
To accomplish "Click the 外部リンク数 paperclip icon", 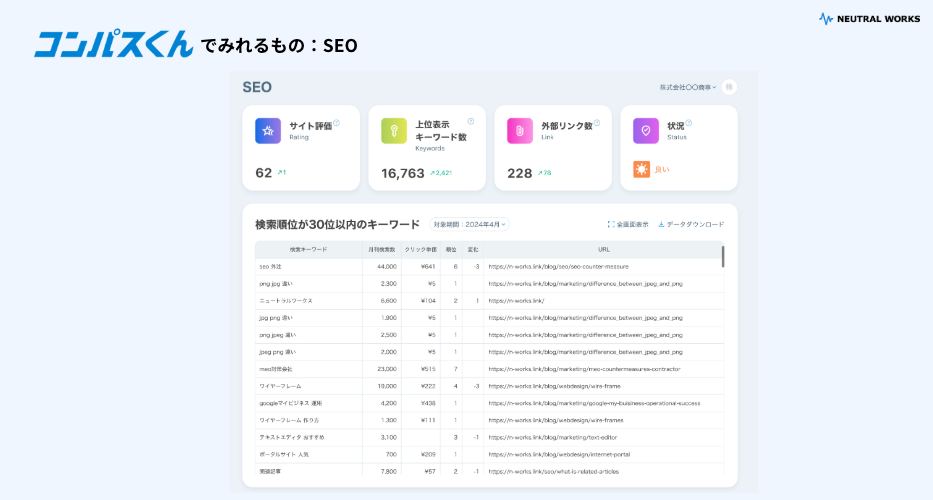I will [520, 131].
